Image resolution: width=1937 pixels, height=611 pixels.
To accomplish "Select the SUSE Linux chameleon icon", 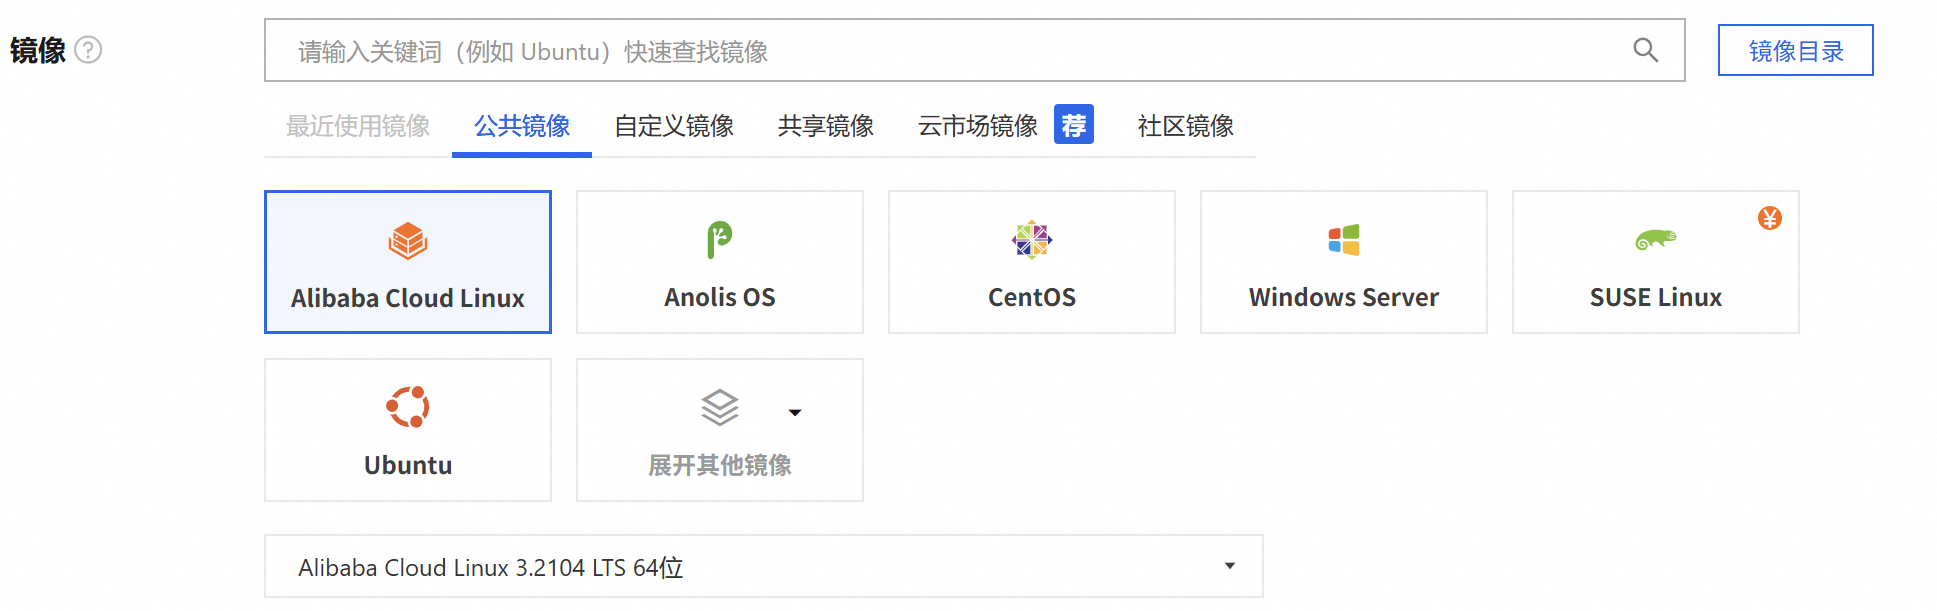I will 1655,240.
